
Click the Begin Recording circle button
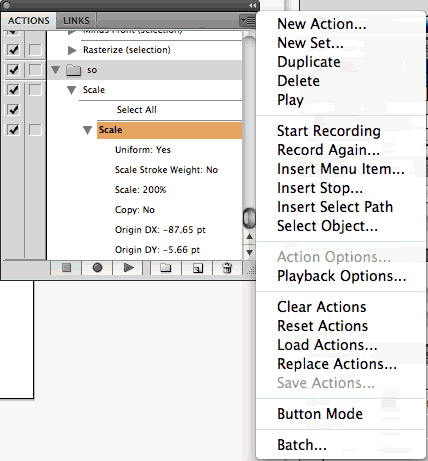click(x=97, y=268)
